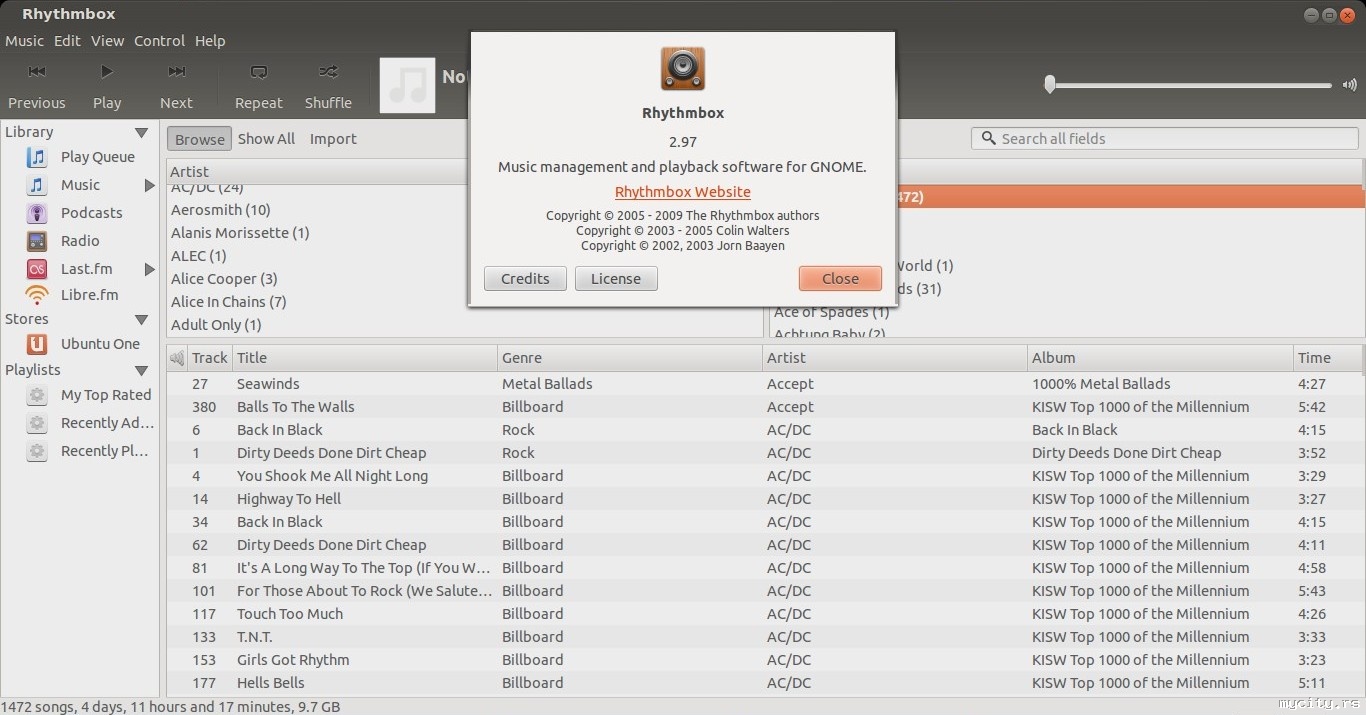Open the Music menu

pos(24,41)
